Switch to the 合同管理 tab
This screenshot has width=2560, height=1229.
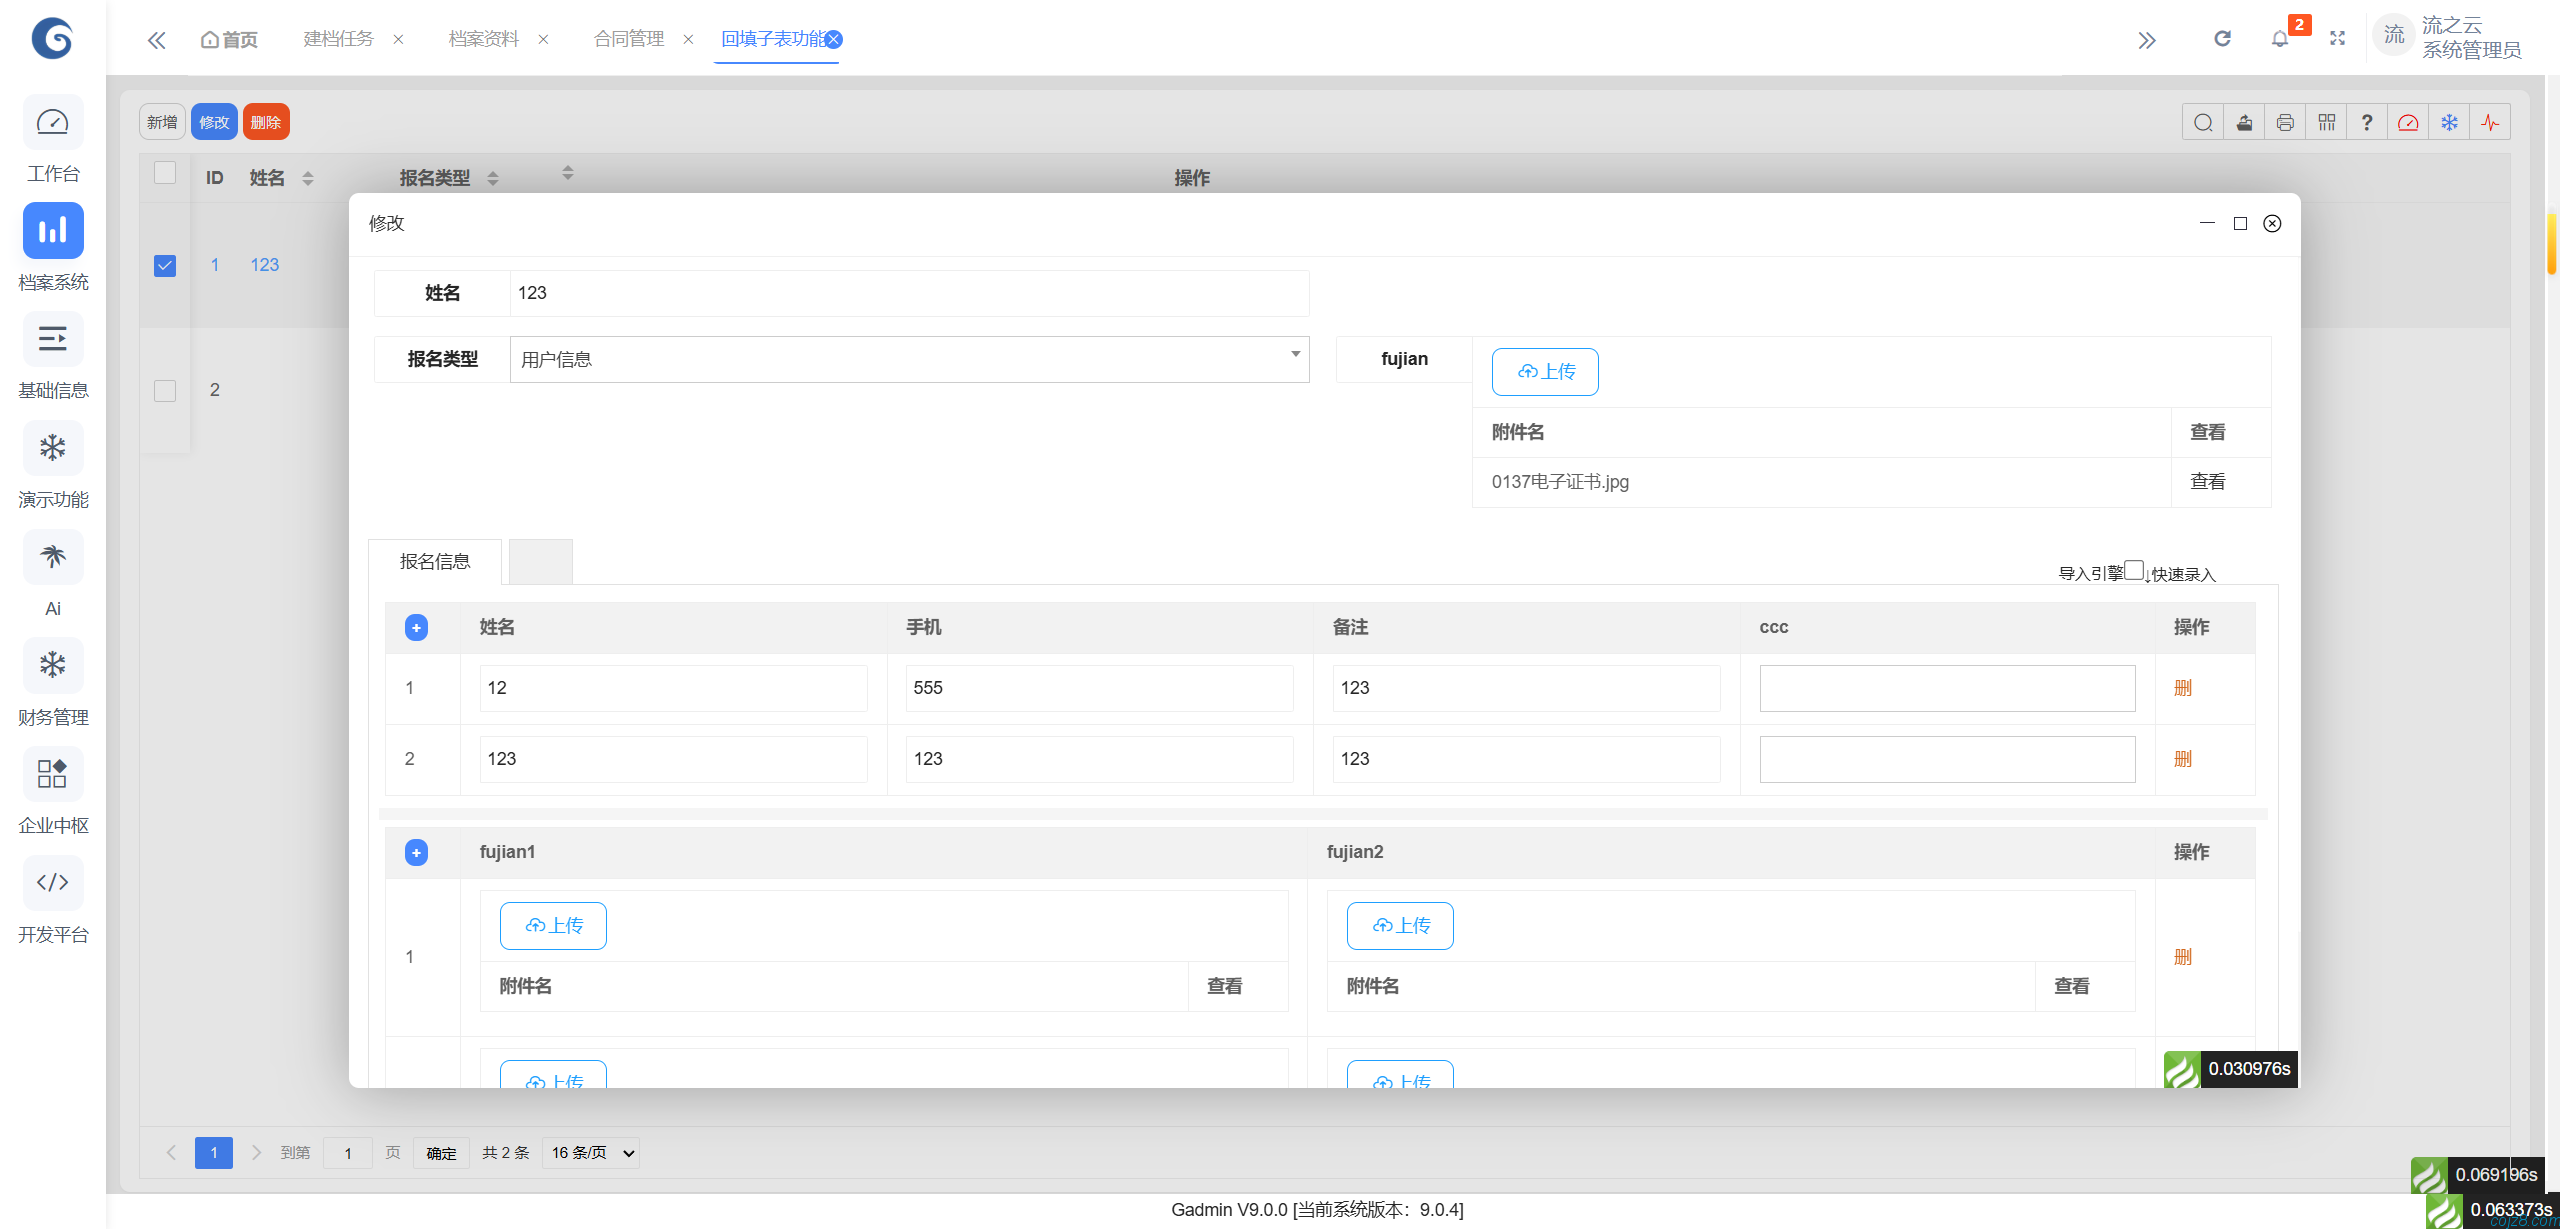click(x=628, y=39)
